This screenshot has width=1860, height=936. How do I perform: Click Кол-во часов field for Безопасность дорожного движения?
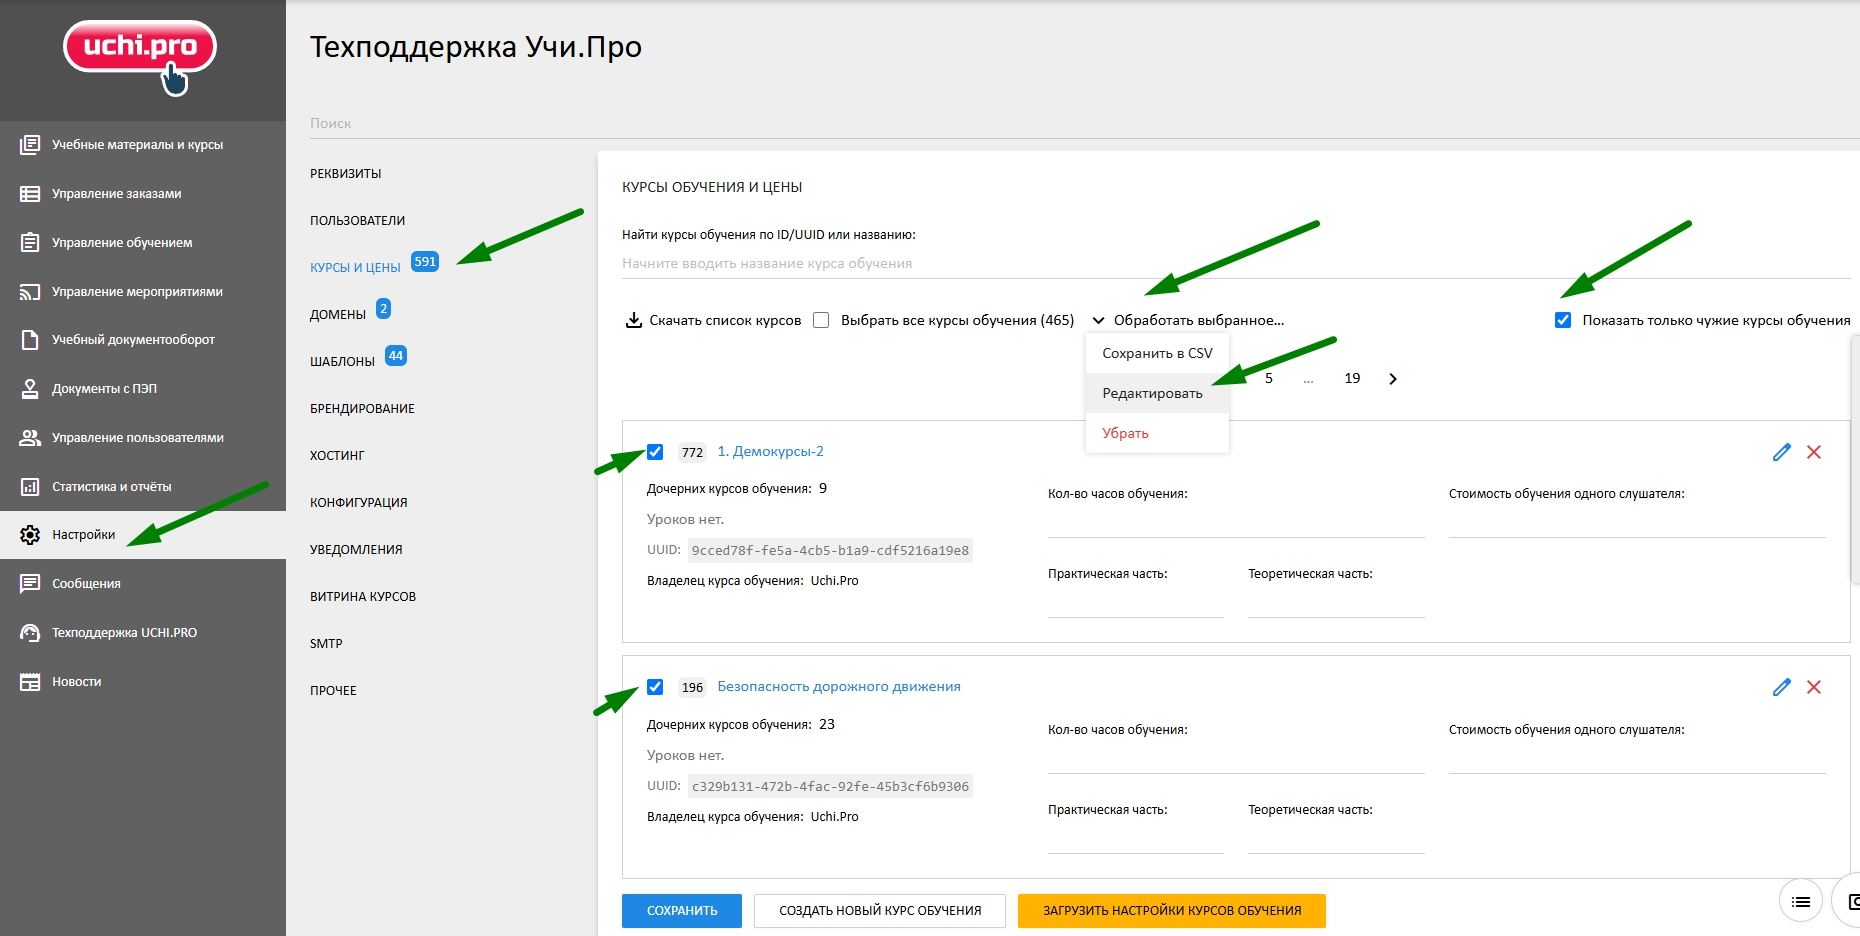pos(1236,758)
